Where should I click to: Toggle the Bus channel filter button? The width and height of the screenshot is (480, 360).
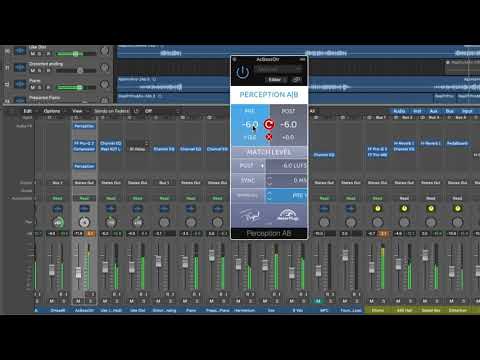pos(449,111)
